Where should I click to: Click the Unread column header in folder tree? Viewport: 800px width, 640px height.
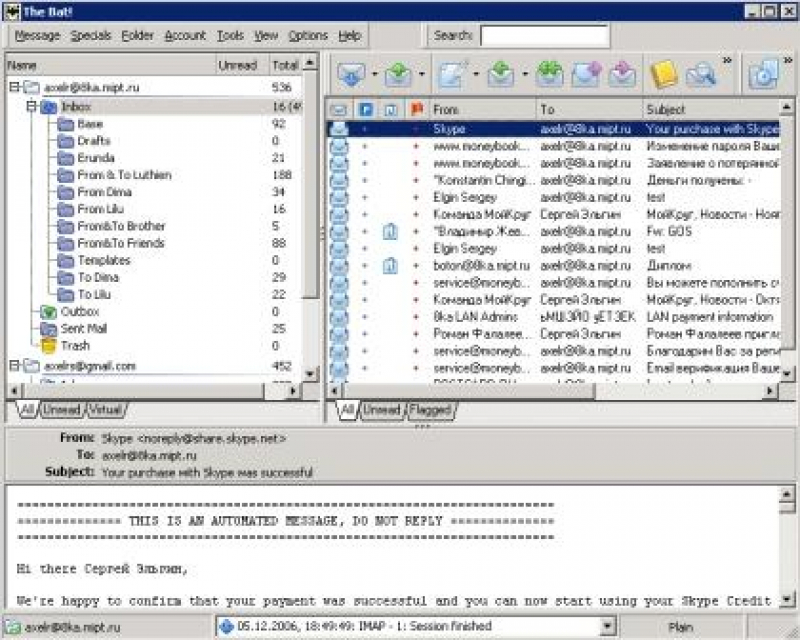click(x=242, y=65)
